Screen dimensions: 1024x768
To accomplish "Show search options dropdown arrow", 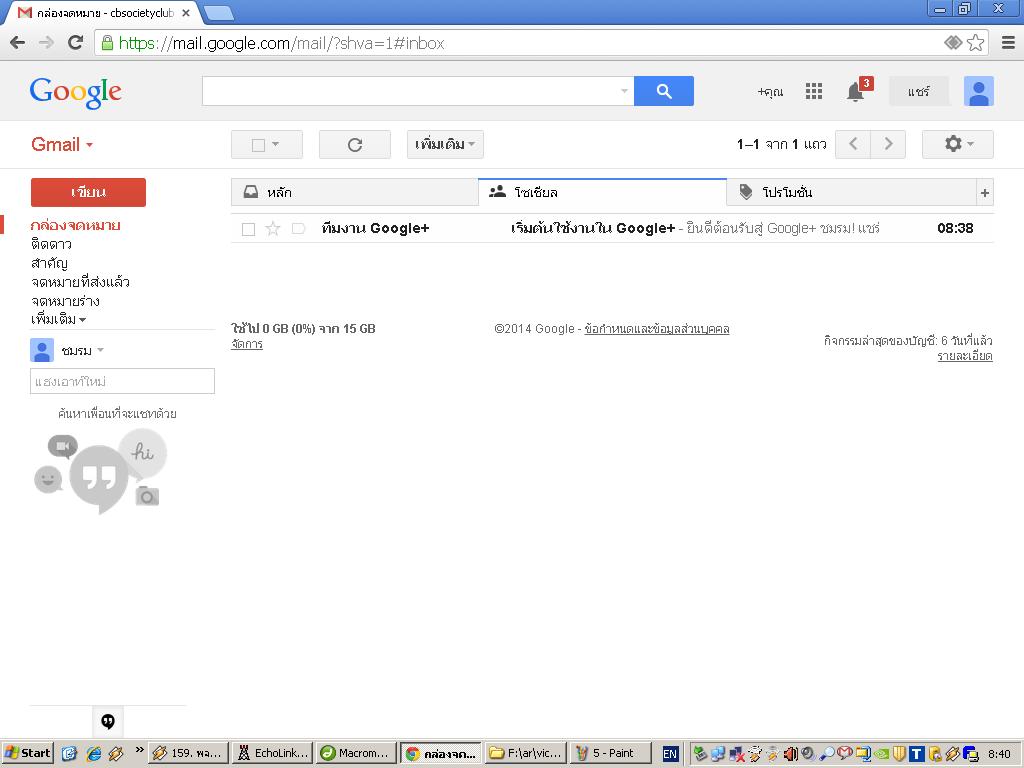I will [624, 91].
